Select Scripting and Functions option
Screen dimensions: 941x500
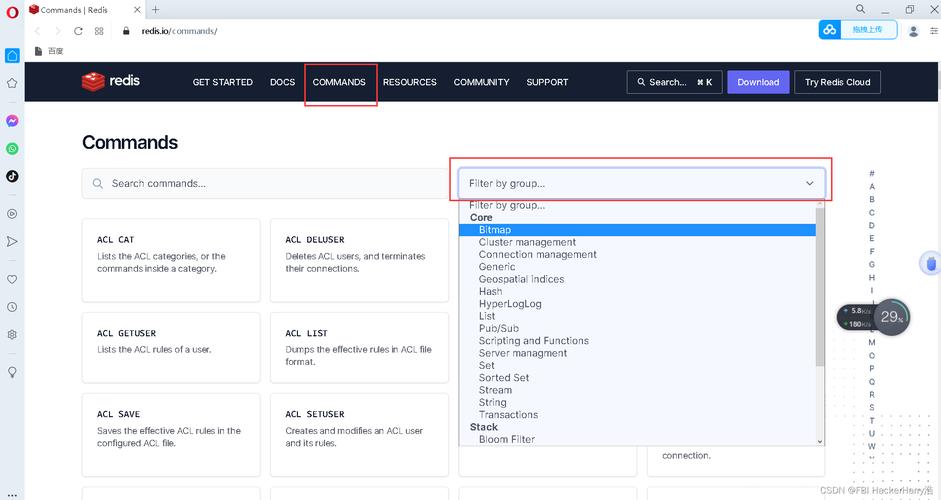pyautogui.click(x=637, y=340)
